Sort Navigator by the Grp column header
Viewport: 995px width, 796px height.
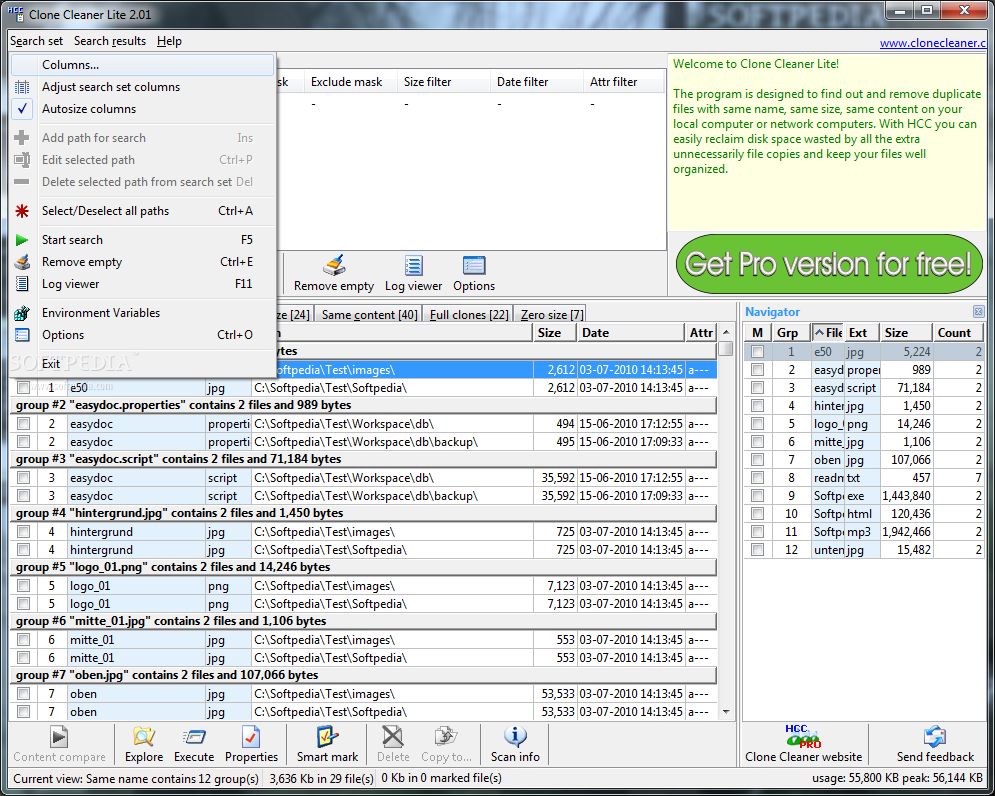coord(791,333)
